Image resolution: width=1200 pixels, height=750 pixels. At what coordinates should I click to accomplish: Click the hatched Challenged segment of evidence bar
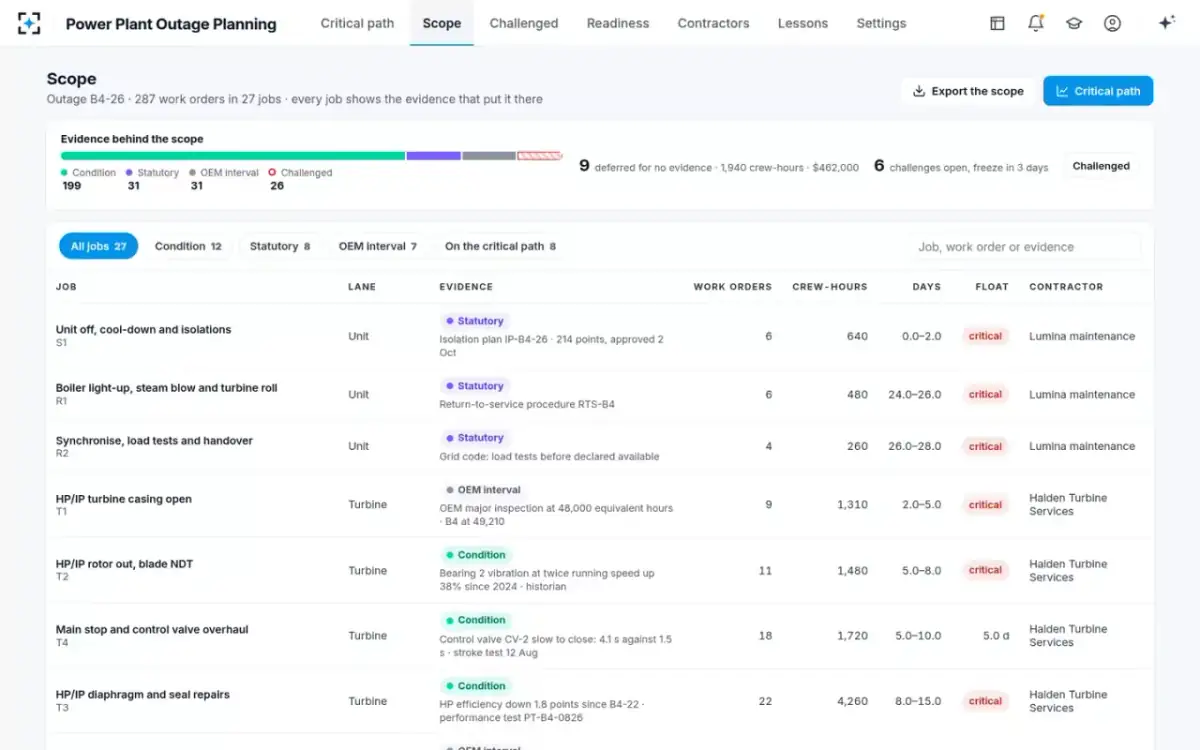tap(540, 156)
